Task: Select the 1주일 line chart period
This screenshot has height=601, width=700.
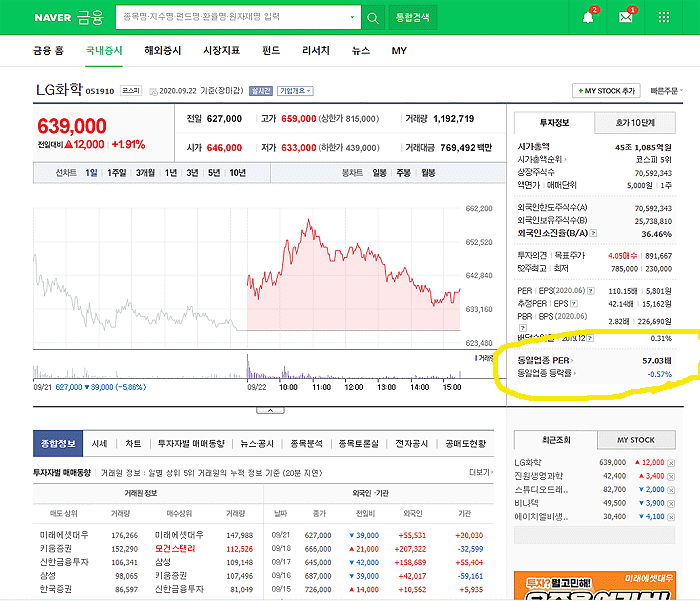Action: 117,173
